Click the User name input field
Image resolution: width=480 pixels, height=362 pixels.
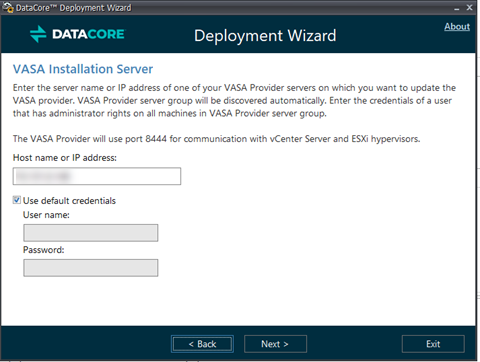coord(91,233)
